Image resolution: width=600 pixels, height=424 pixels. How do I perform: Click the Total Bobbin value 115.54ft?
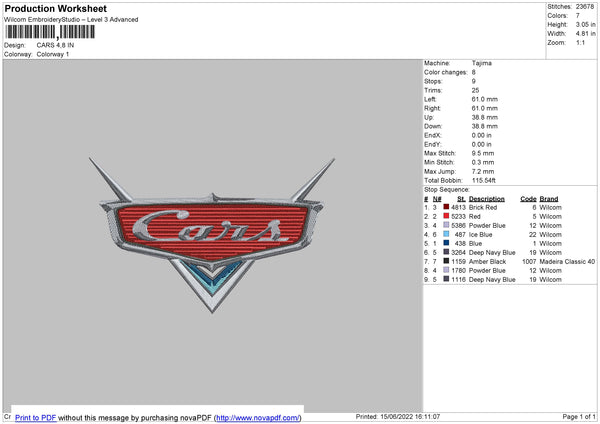pos(484,180)
